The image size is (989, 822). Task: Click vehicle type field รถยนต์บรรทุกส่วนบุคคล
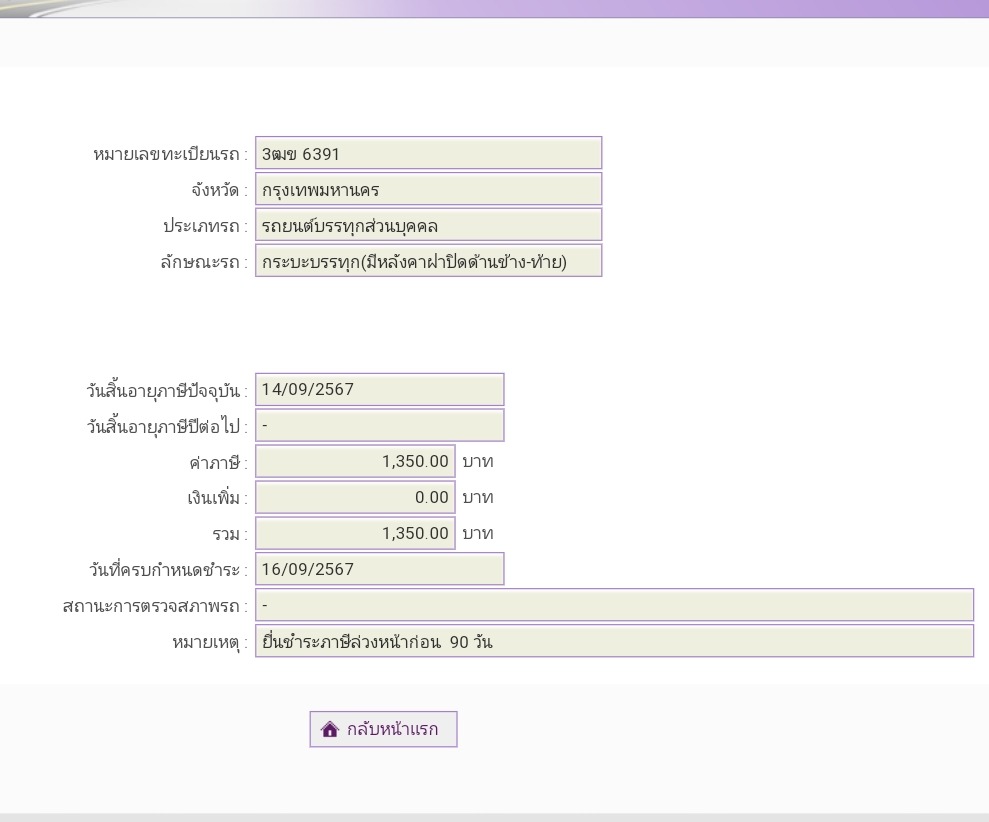428,225
